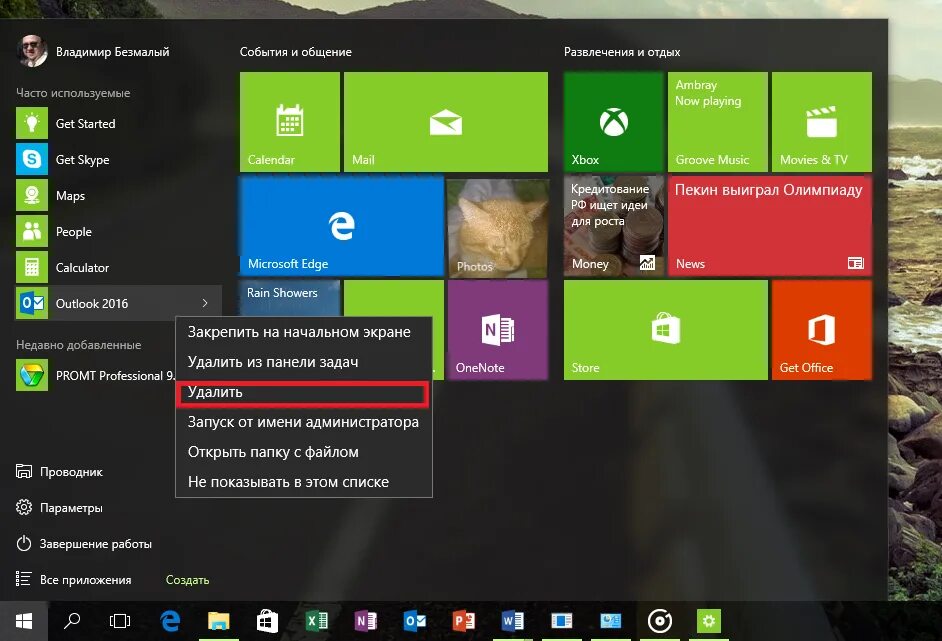Click the Windows Start button

coord(23,621)
